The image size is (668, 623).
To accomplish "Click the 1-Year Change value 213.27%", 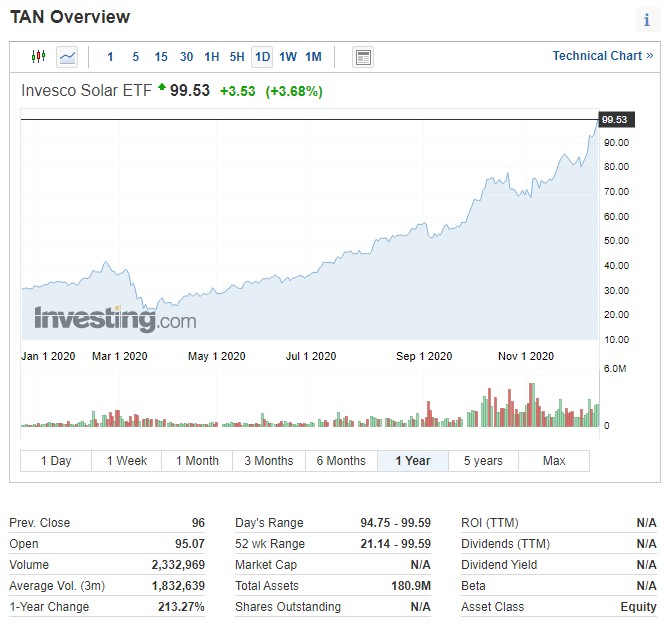I will (181, 606).
